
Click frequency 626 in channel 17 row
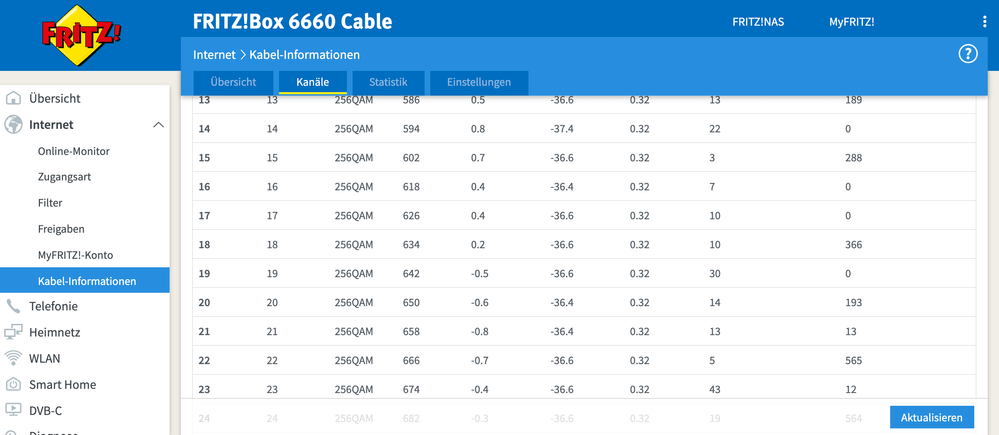pos(411,216)
